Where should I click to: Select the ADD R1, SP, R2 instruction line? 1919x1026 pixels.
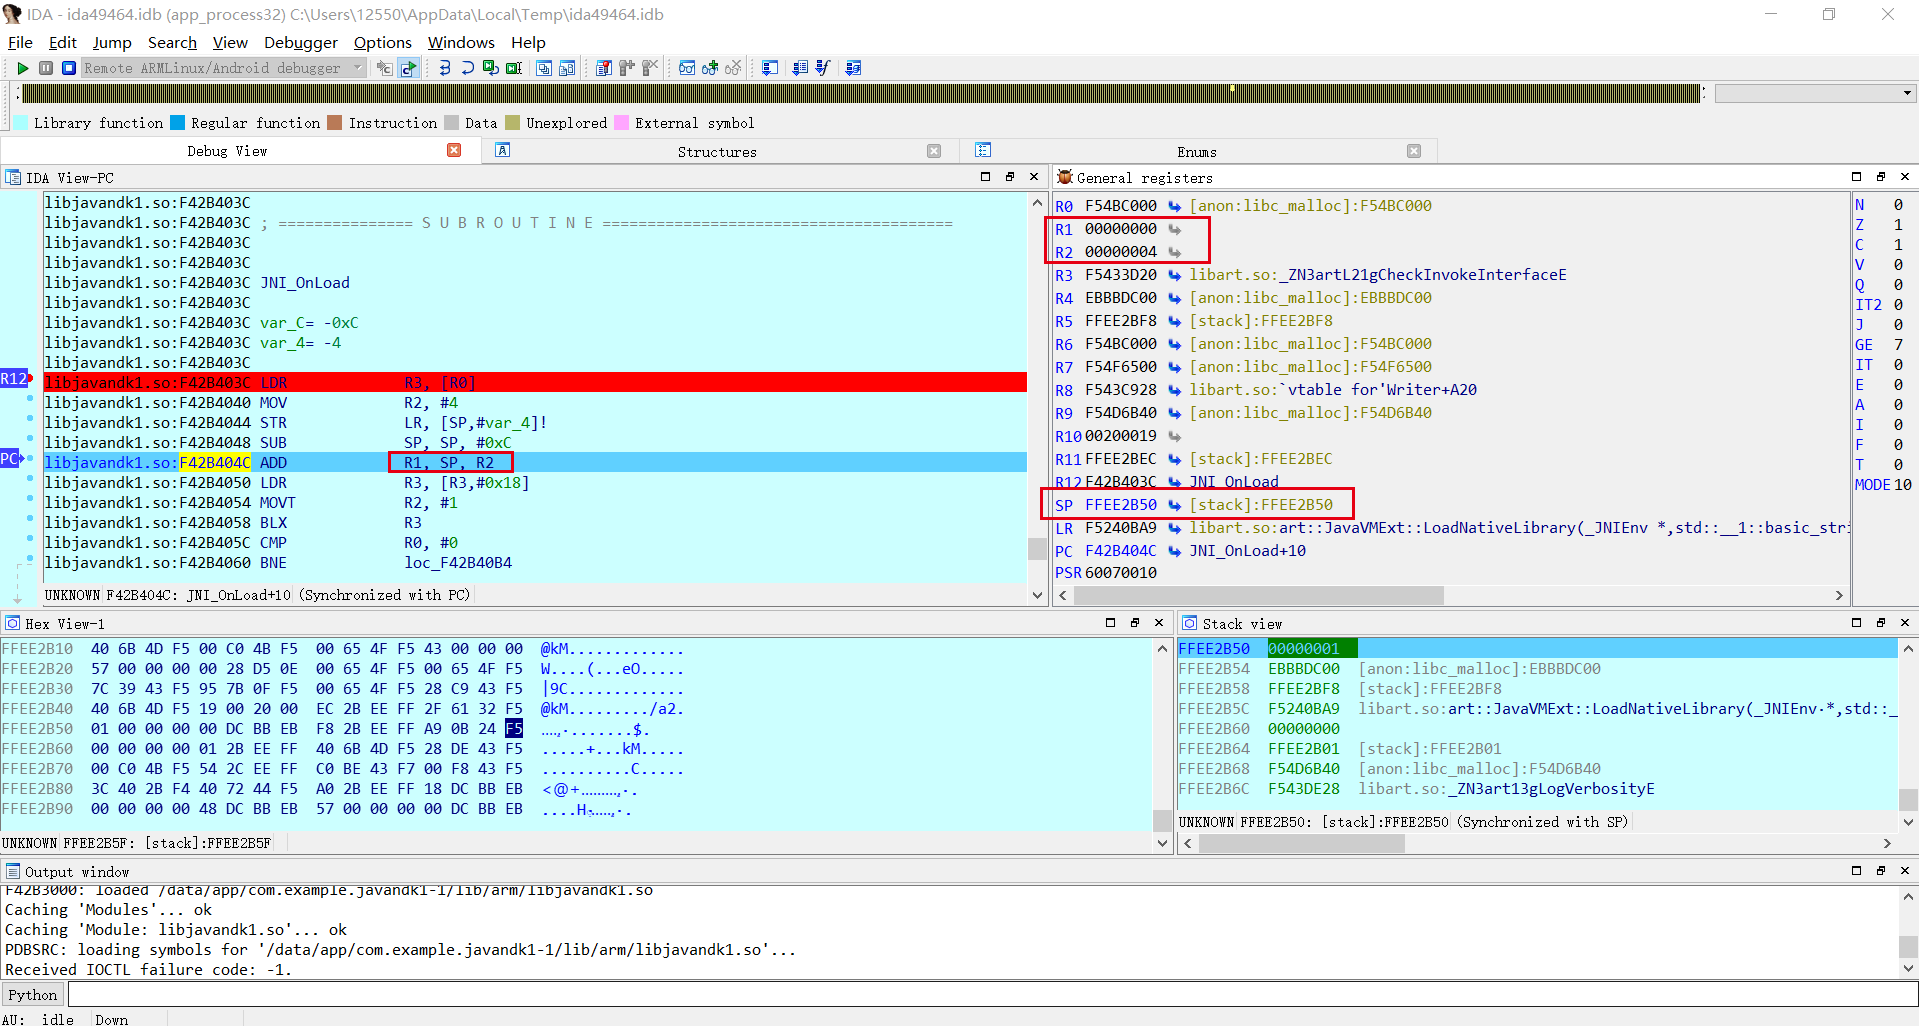pyautogui.click(x=535, y=462)
